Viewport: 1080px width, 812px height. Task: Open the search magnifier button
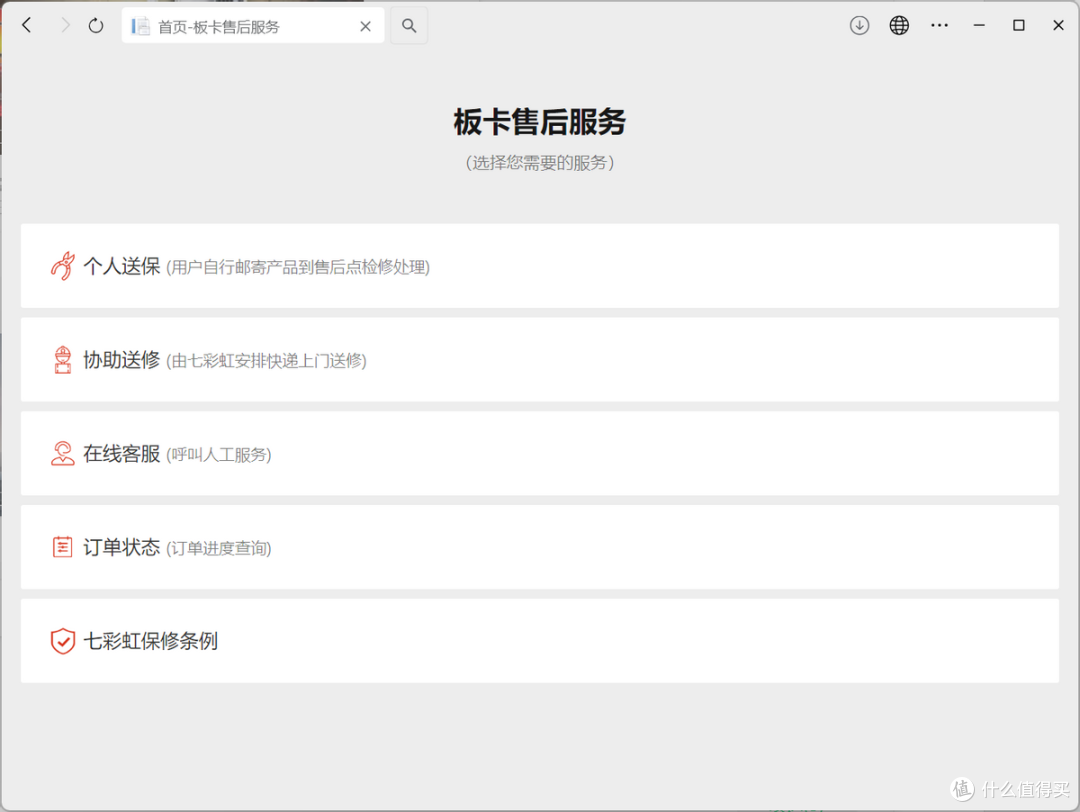tap(409, 25)
